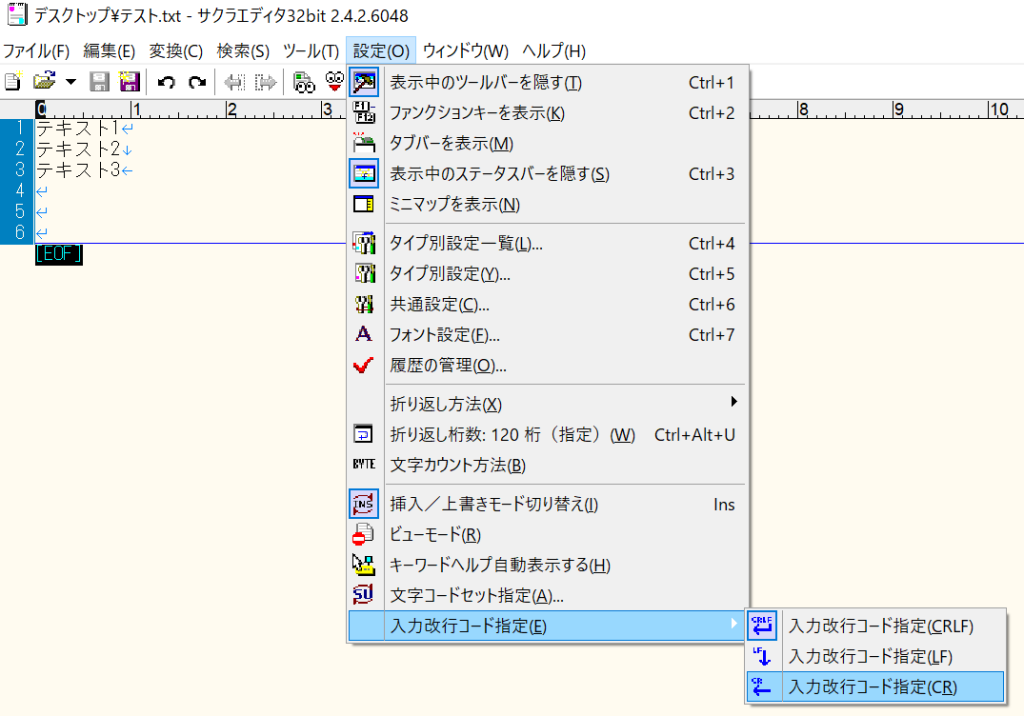Viewport: 1024px width, 716px height.
Task: Open font settings (フォント設定) dialog
Action: 444,335
